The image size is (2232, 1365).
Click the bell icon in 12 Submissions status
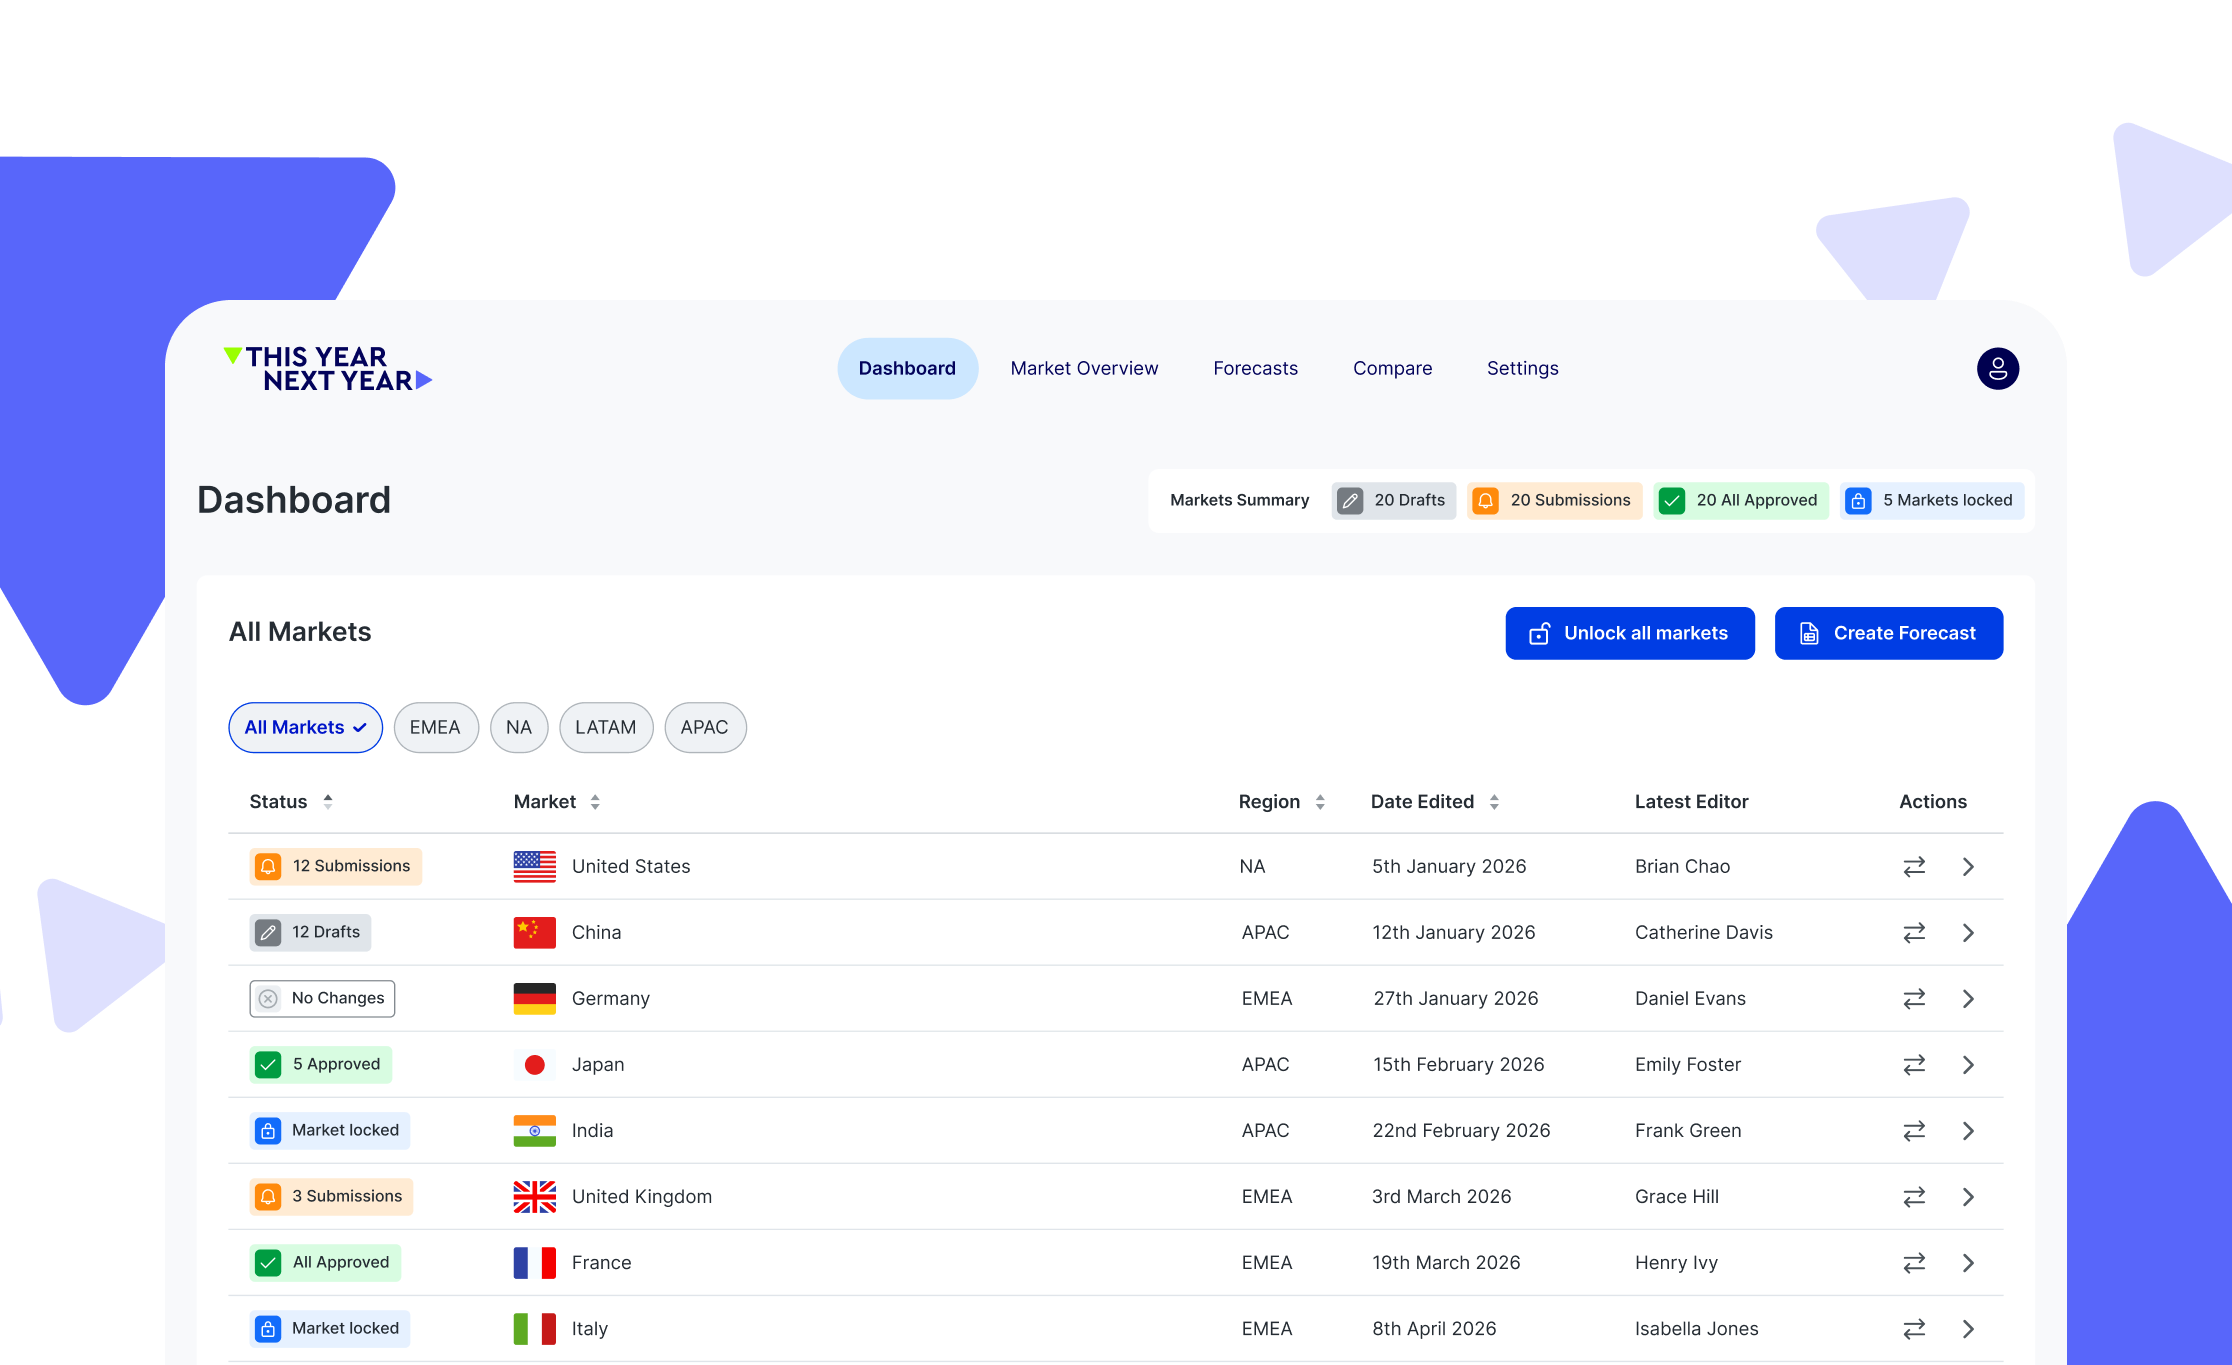(268, 867)
